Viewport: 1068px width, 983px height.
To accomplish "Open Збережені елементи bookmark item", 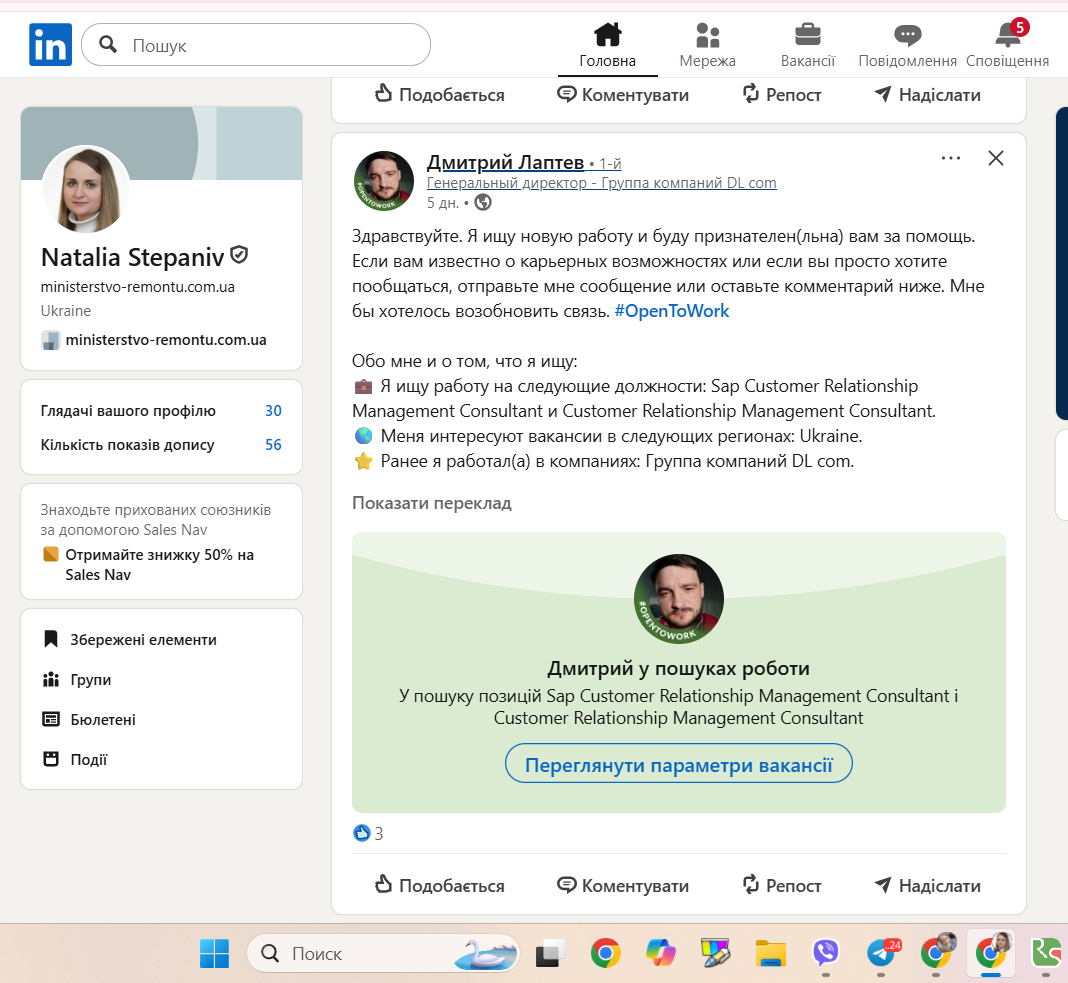I will (129, 640).
